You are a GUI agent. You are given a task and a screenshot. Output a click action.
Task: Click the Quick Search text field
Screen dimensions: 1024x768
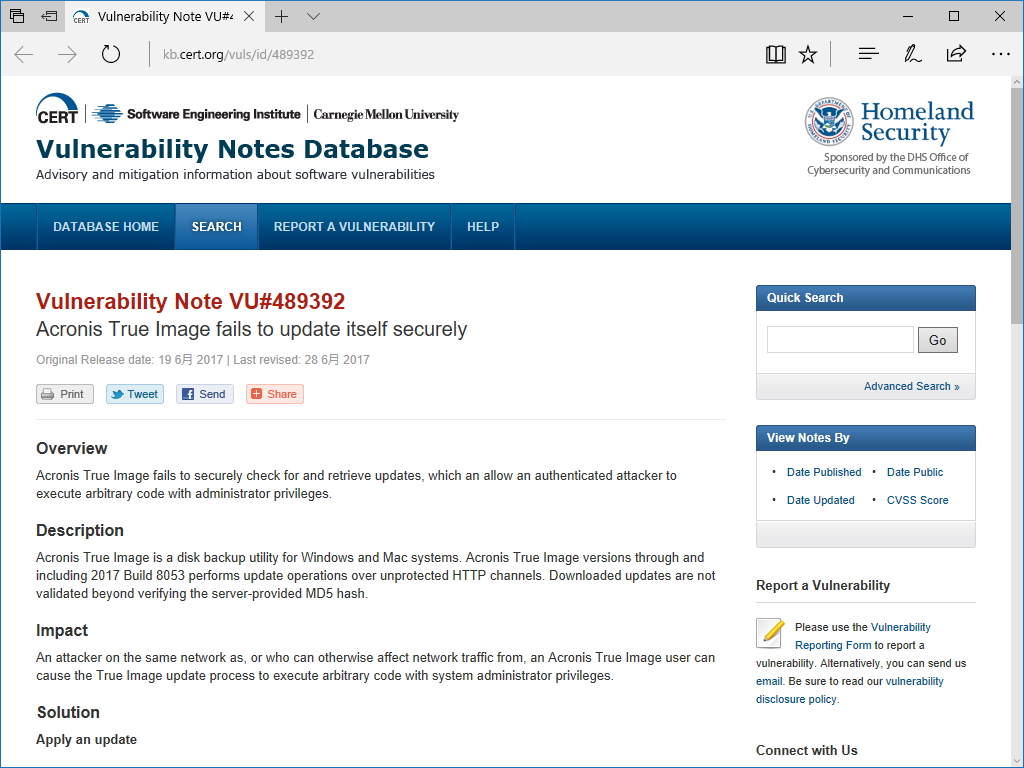pos(840,340)
